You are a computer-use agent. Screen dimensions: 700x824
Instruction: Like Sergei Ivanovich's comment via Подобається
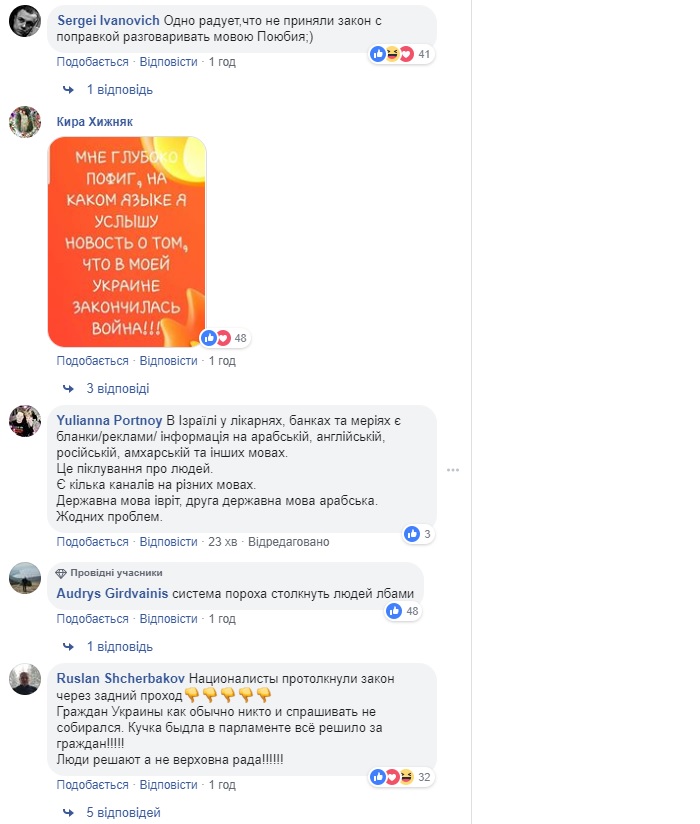coord(92,62)
